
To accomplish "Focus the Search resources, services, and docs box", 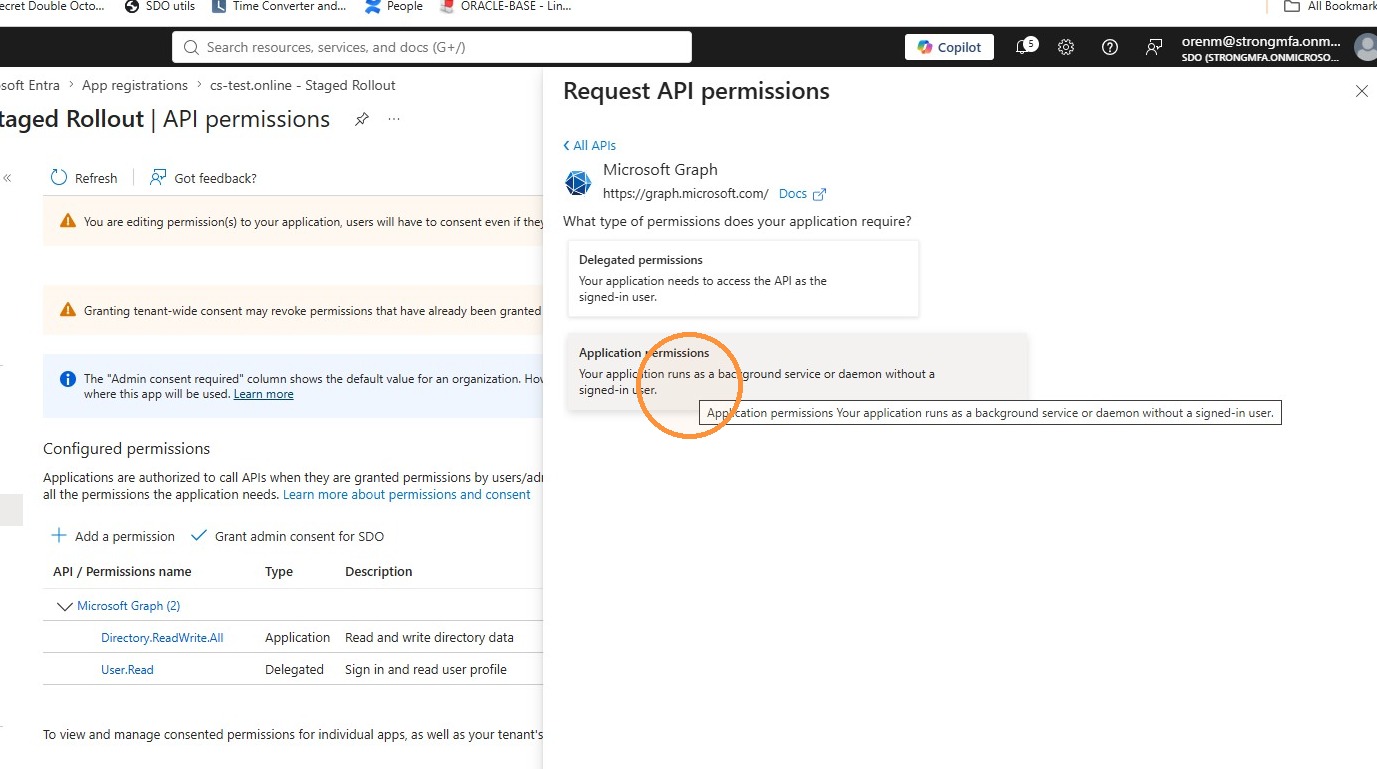I will (432, 47).
